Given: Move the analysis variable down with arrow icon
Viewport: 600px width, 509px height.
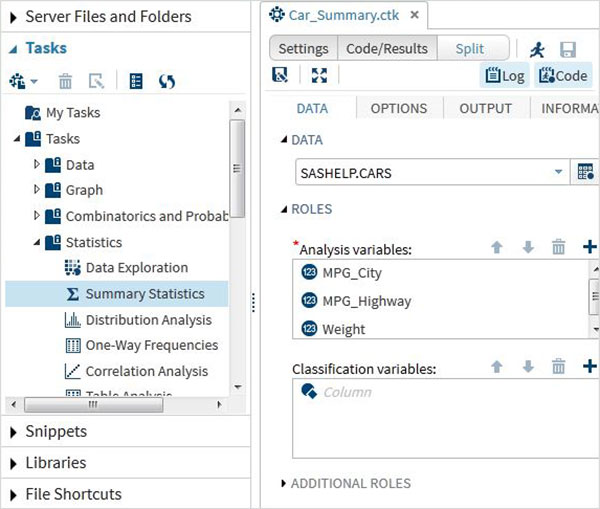Looking at the screenshot, I should pyautogui.click(x=528, y=247).
